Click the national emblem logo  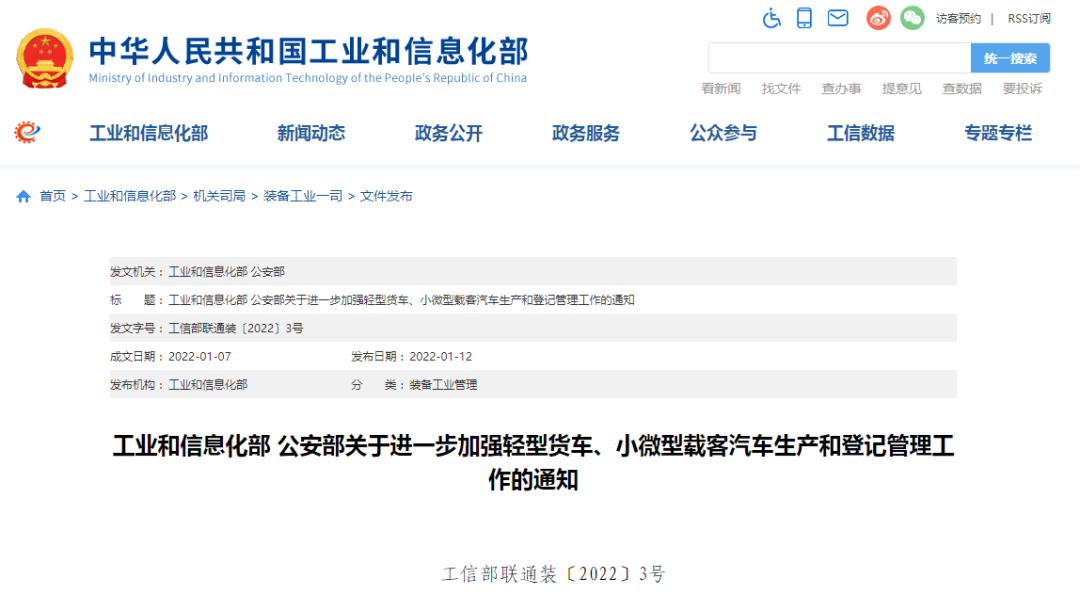point(45,59)
